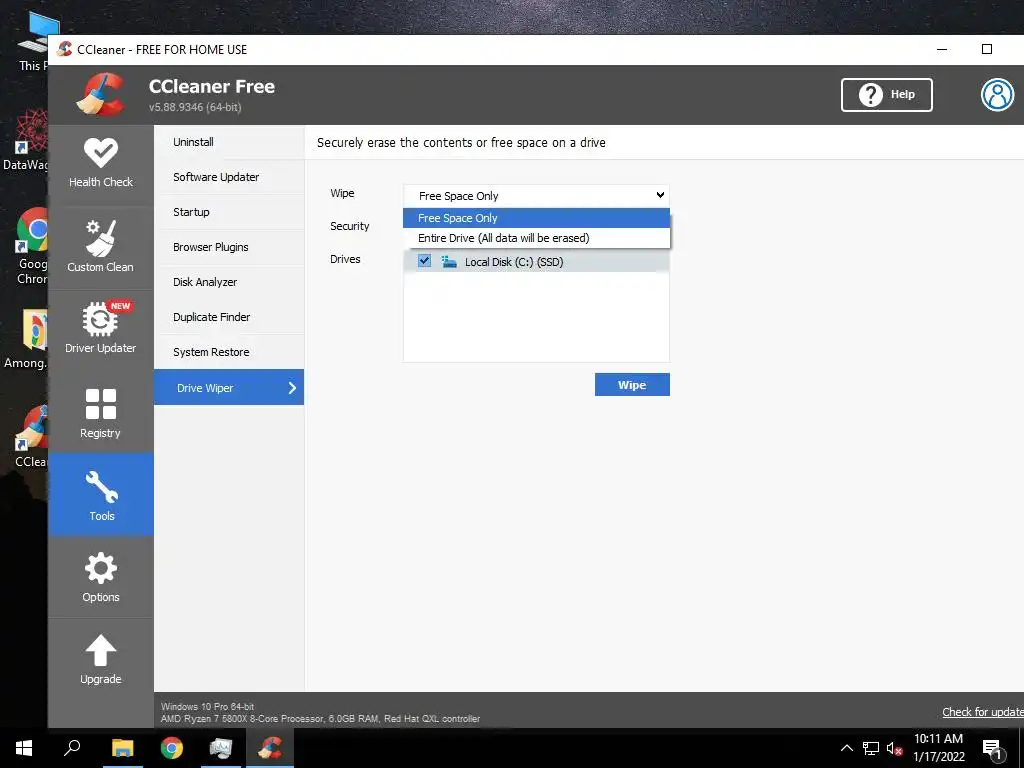
Task: Open the Driver Updater section
Action: click(x=101, y=330)
